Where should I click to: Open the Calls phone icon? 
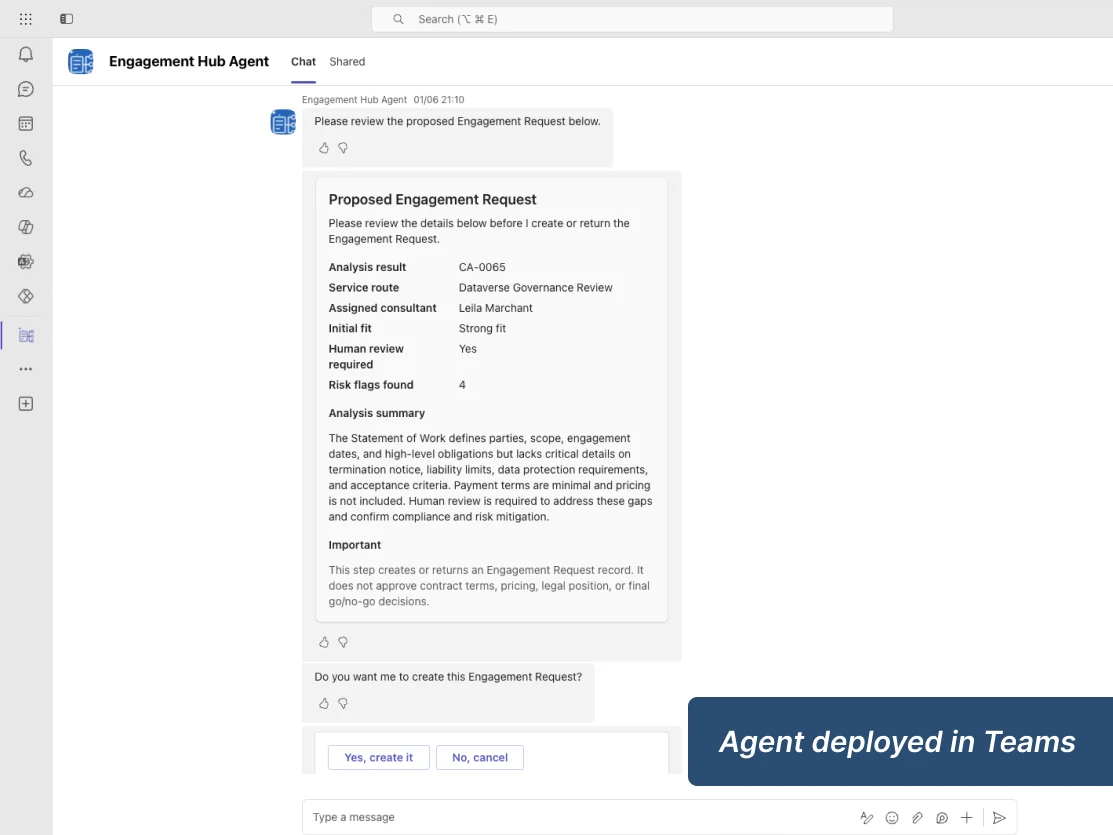[x=26, y=158]
